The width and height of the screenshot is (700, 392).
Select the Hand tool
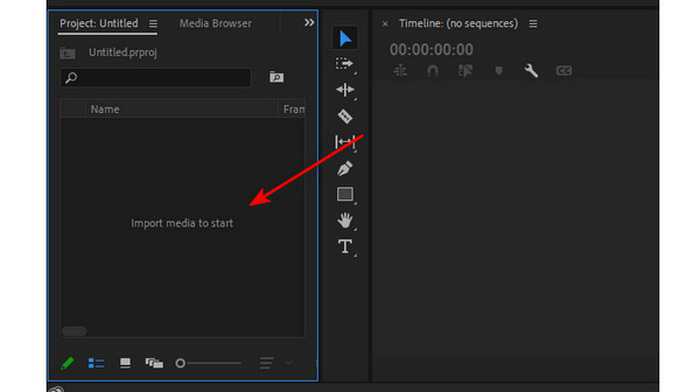(x=345, y=220)
